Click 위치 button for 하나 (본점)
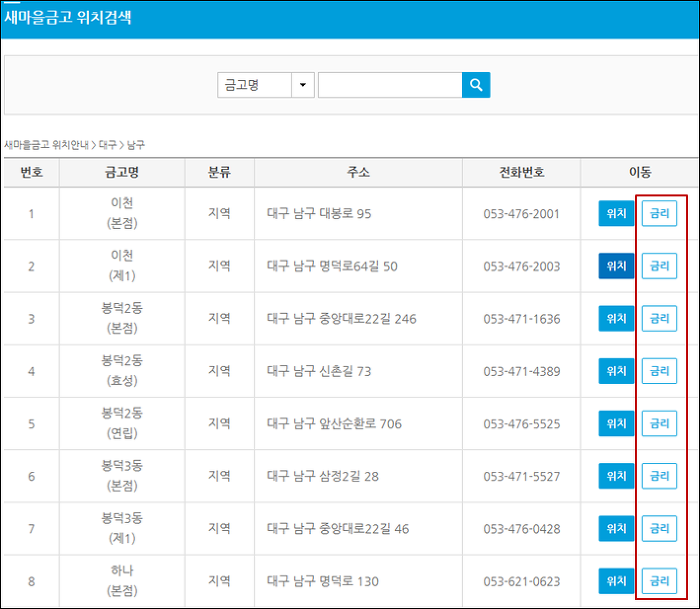Viewport: 700px width, 609px height. 616,581
